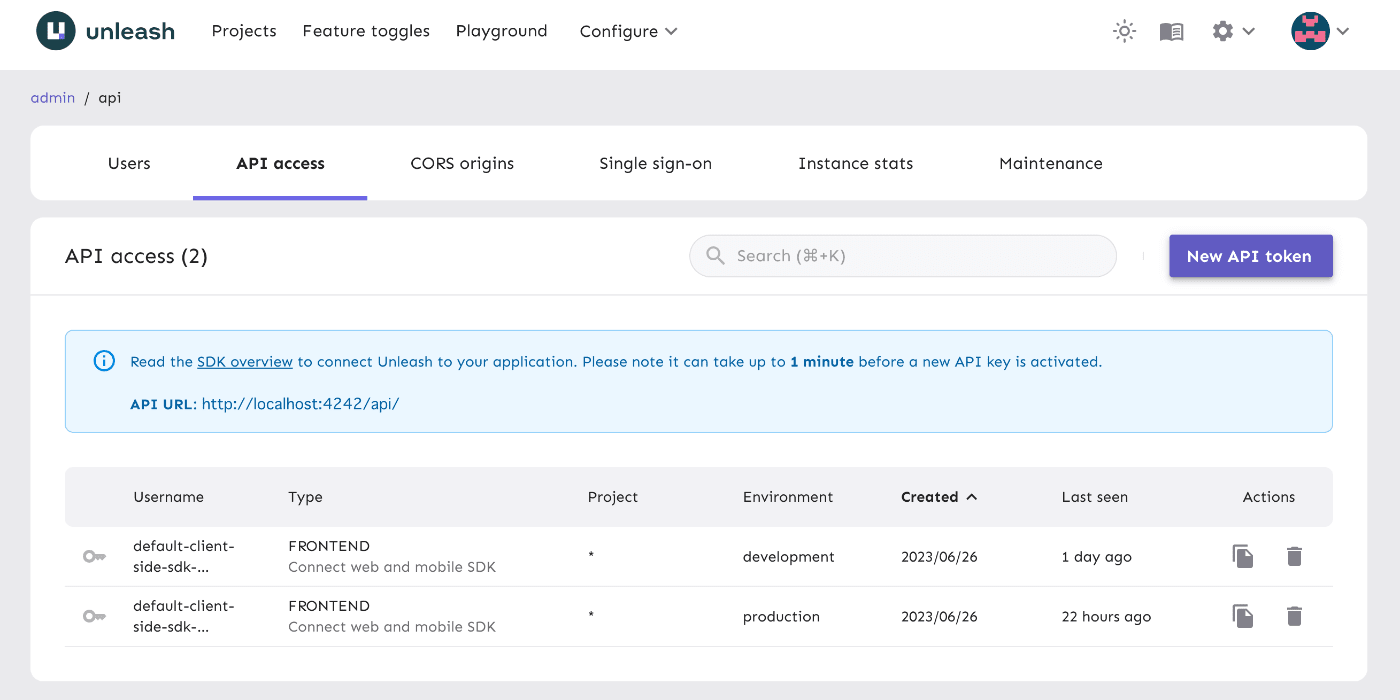Open the Playground from the top menu
Image resolution: width=1400 pixels, height=700 pixels.
tap(501, 31)
